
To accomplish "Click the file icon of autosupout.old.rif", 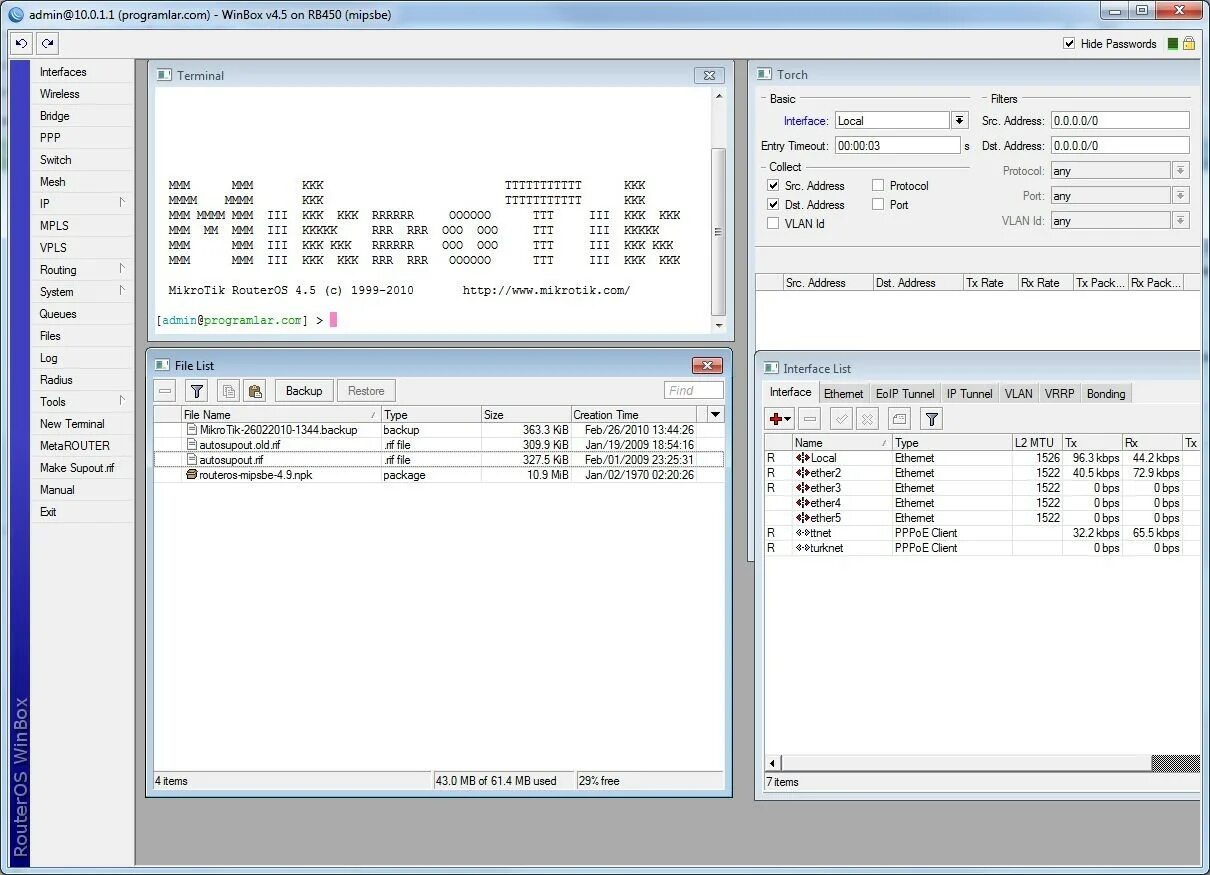I will pos(192,444).
